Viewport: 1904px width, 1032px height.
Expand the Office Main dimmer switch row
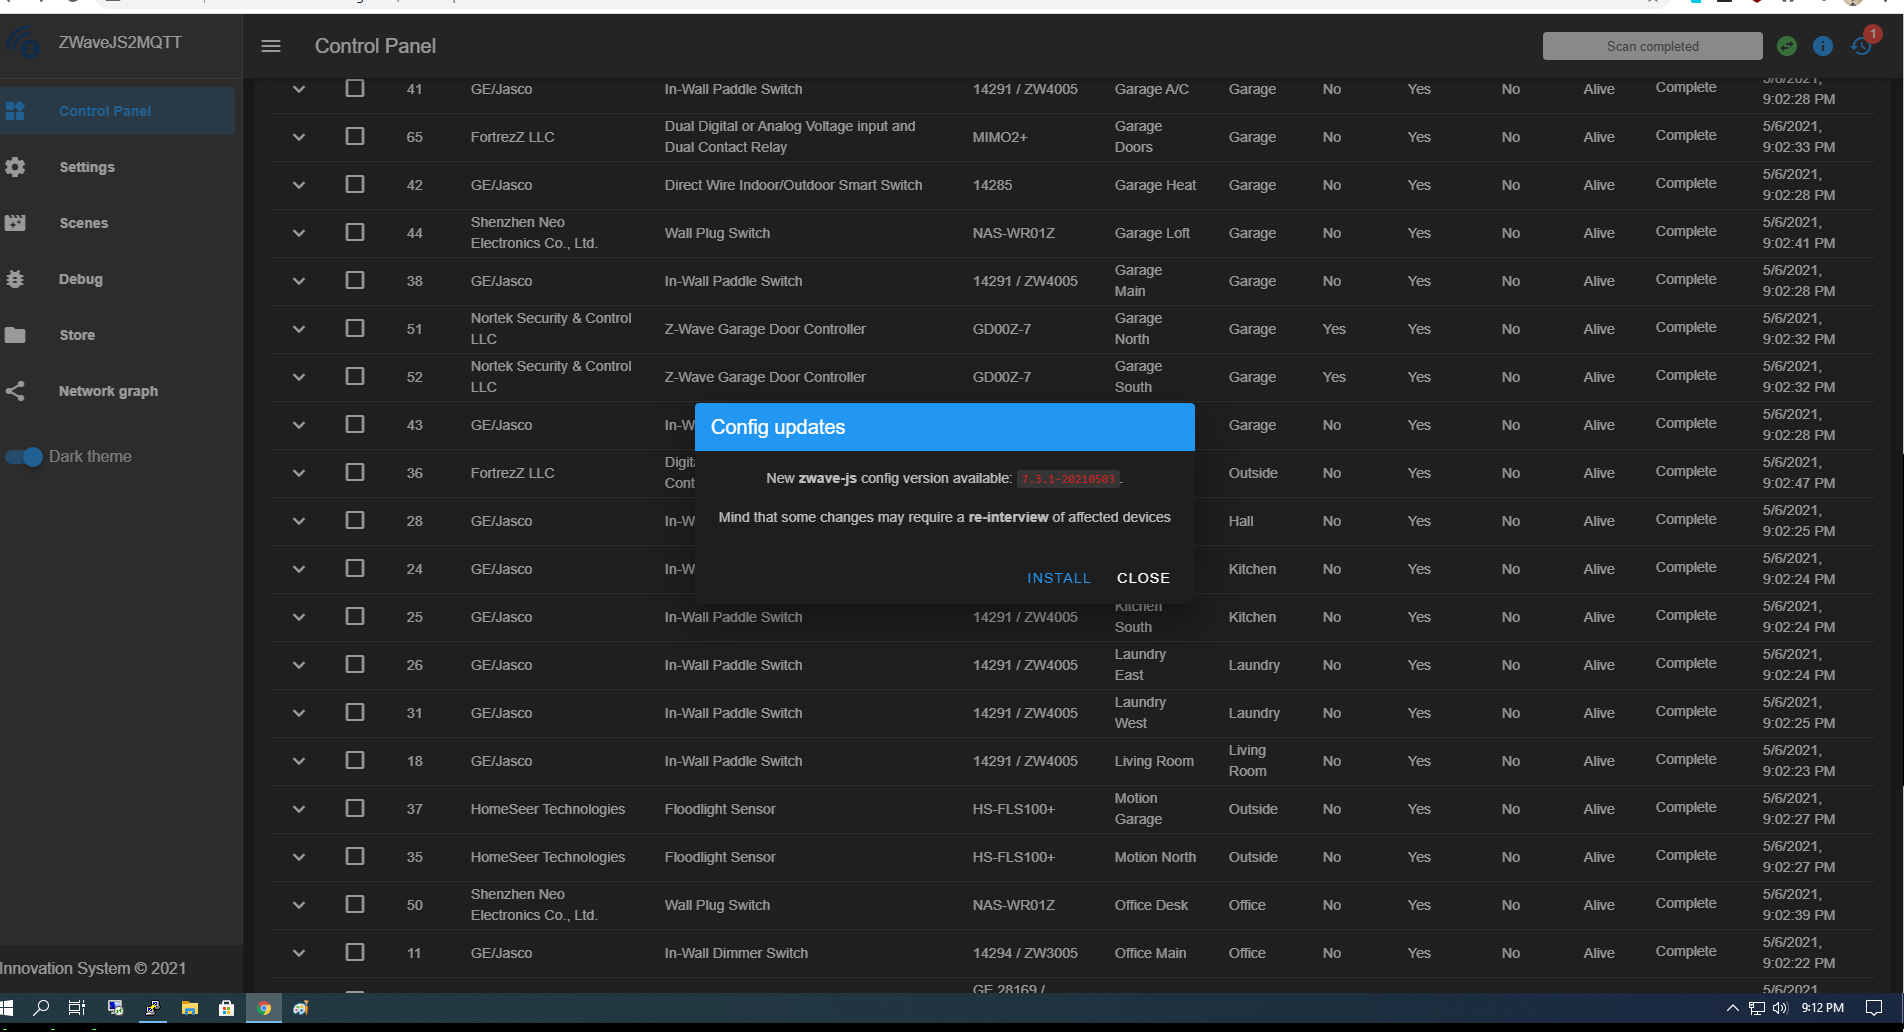click(x=298, y=953)
